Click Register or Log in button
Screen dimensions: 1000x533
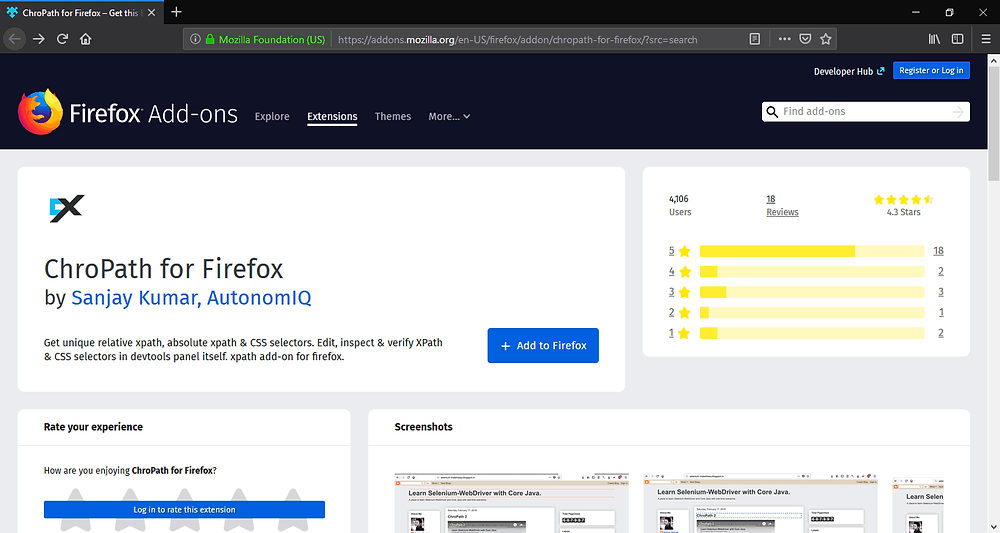(931, 71)
